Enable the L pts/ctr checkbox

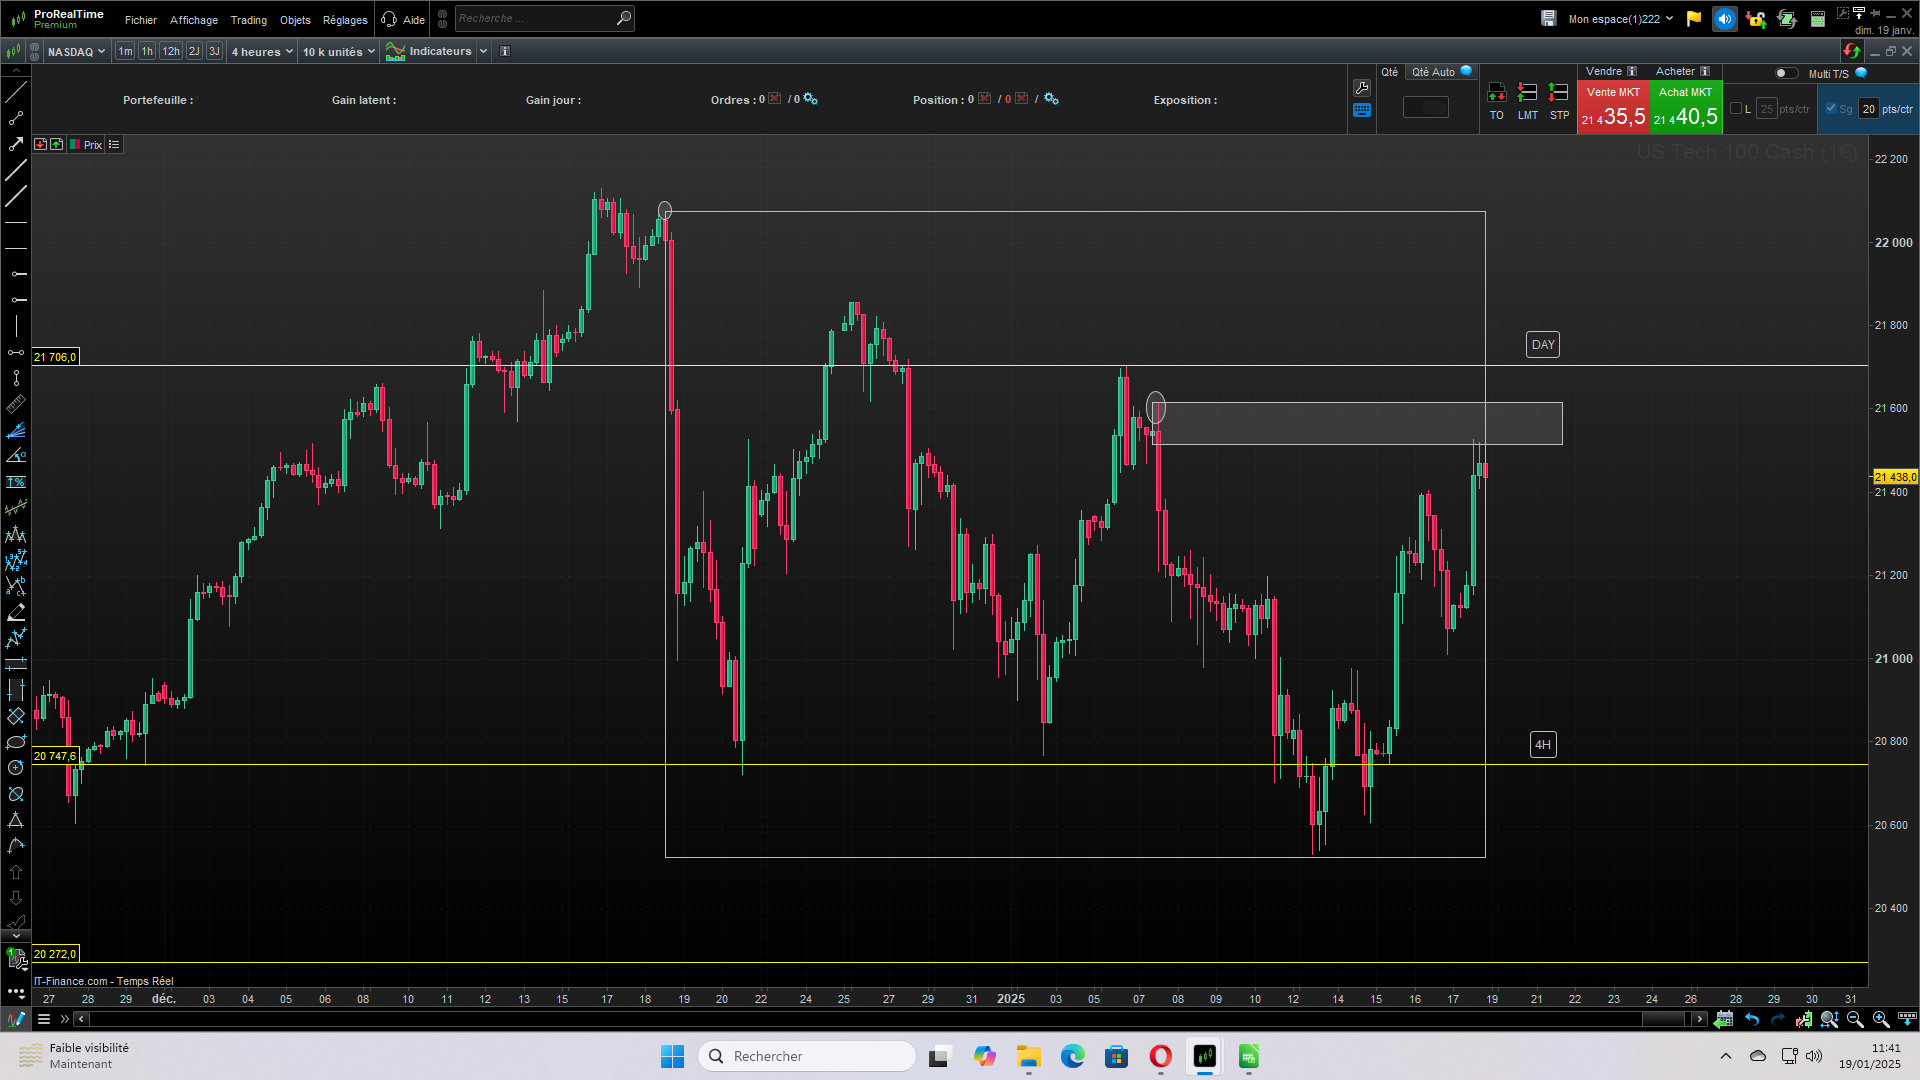(x=1736, y=109)
